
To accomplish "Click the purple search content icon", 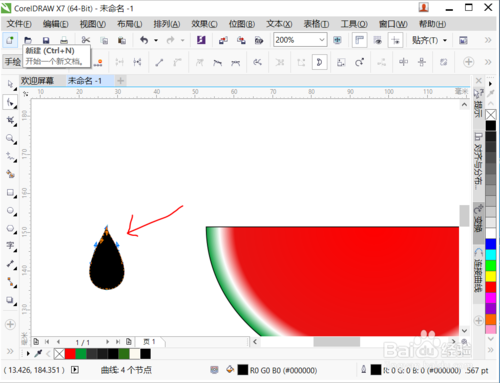I will pos(201,40).
